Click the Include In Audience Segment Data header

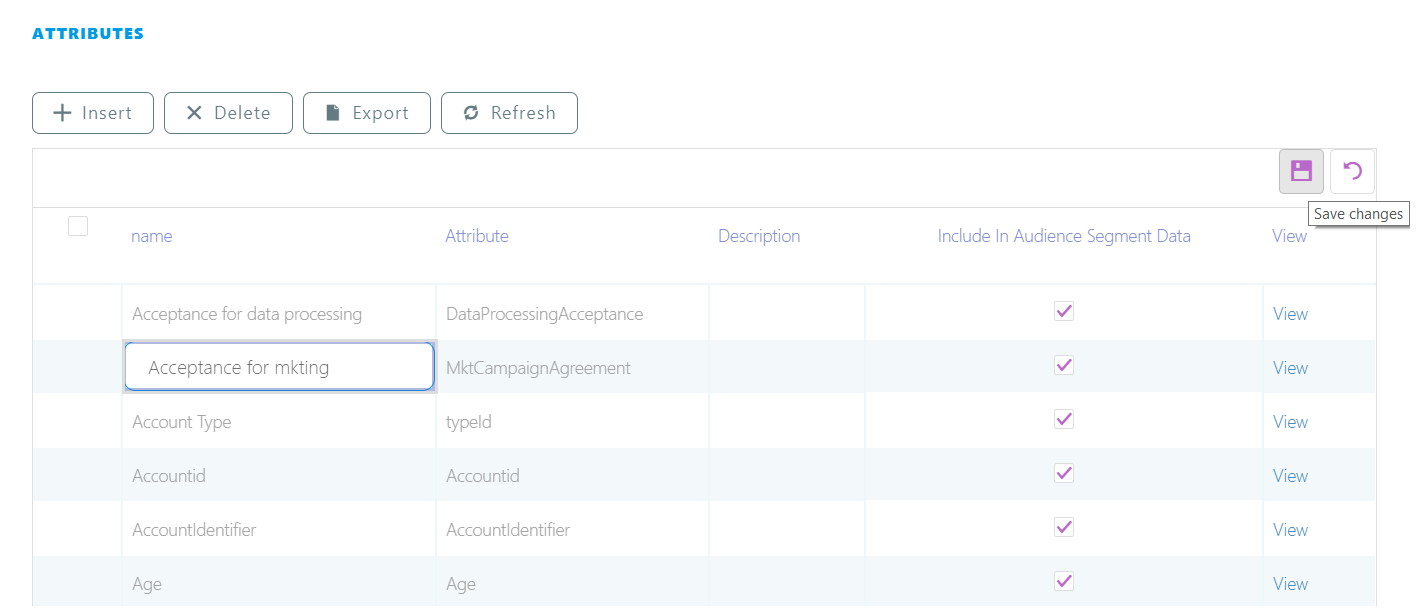click(1064, 236)
